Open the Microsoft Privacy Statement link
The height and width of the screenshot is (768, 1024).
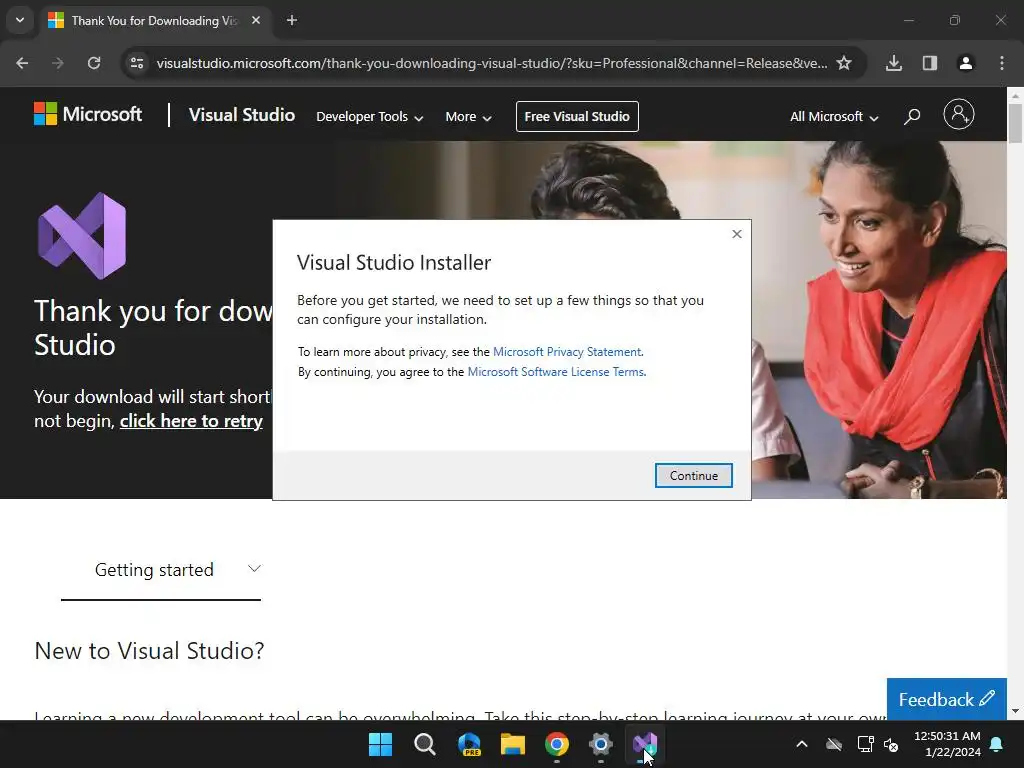(567, 351)
